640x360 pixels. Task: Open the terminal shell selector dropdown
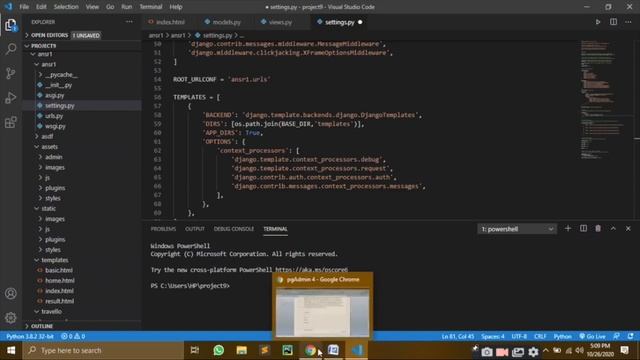point(517,229)
